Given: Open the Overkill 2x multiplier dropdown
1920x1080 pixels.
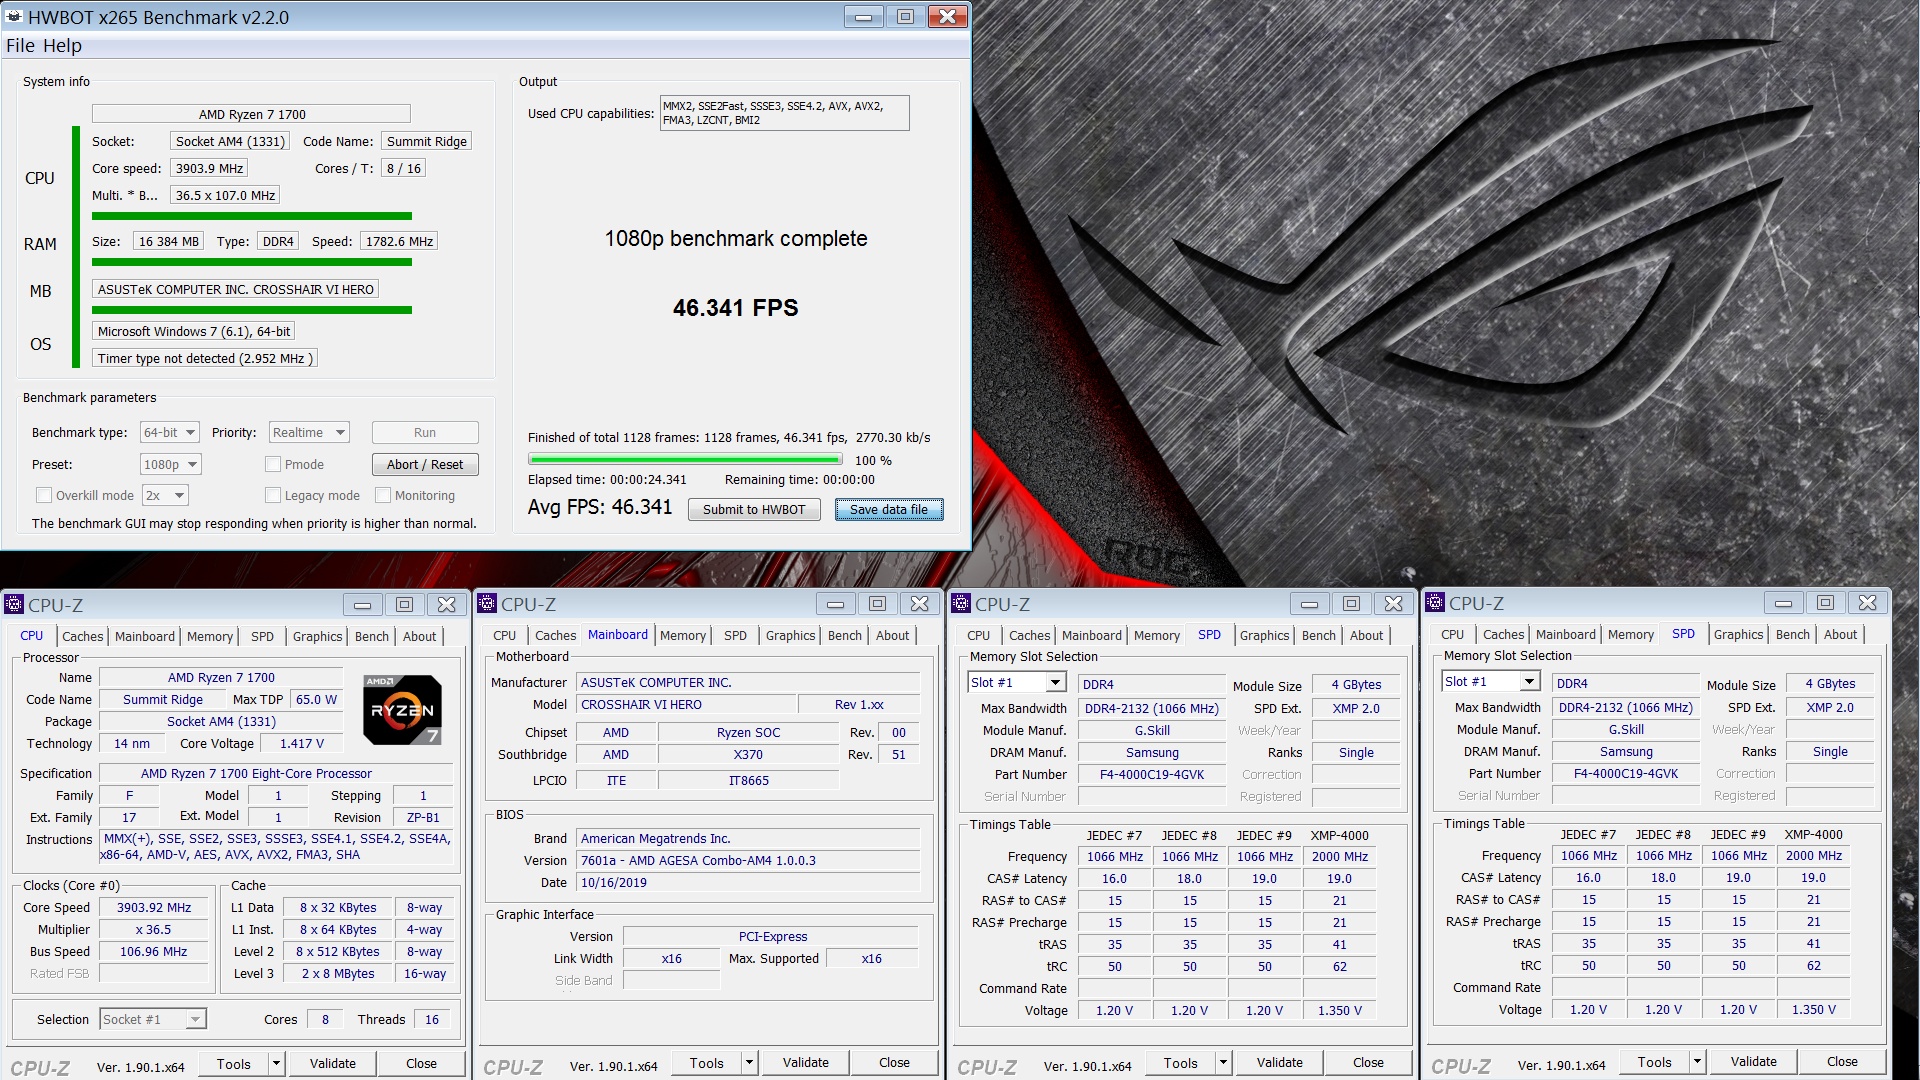Looking at the screenshot, I should coord(166,496).
